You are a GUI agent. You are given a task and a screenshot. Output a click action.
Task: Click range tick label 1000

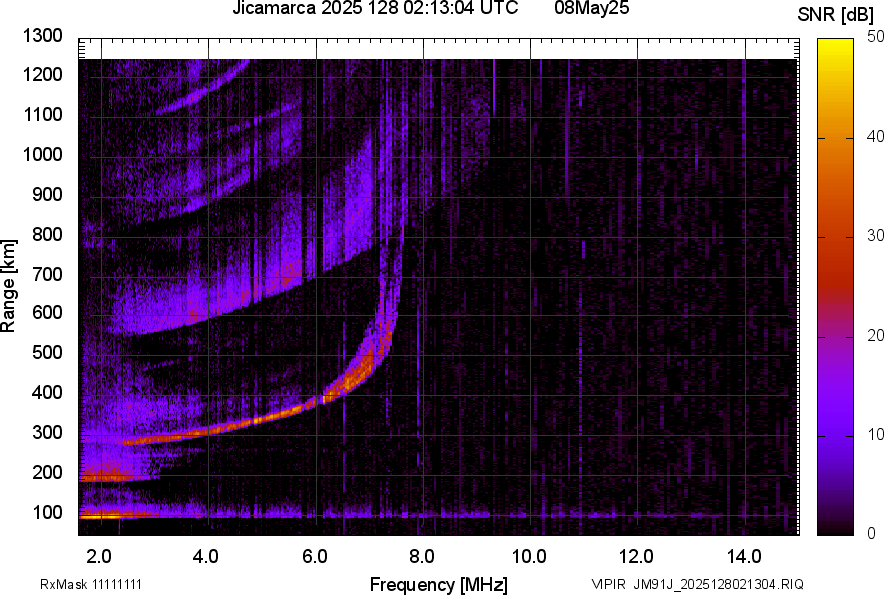click(42, 154)
